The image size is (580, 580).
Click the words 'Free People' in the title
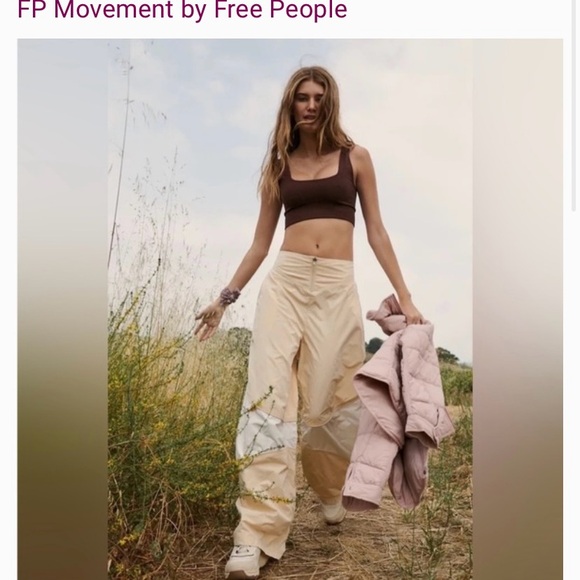280,10
